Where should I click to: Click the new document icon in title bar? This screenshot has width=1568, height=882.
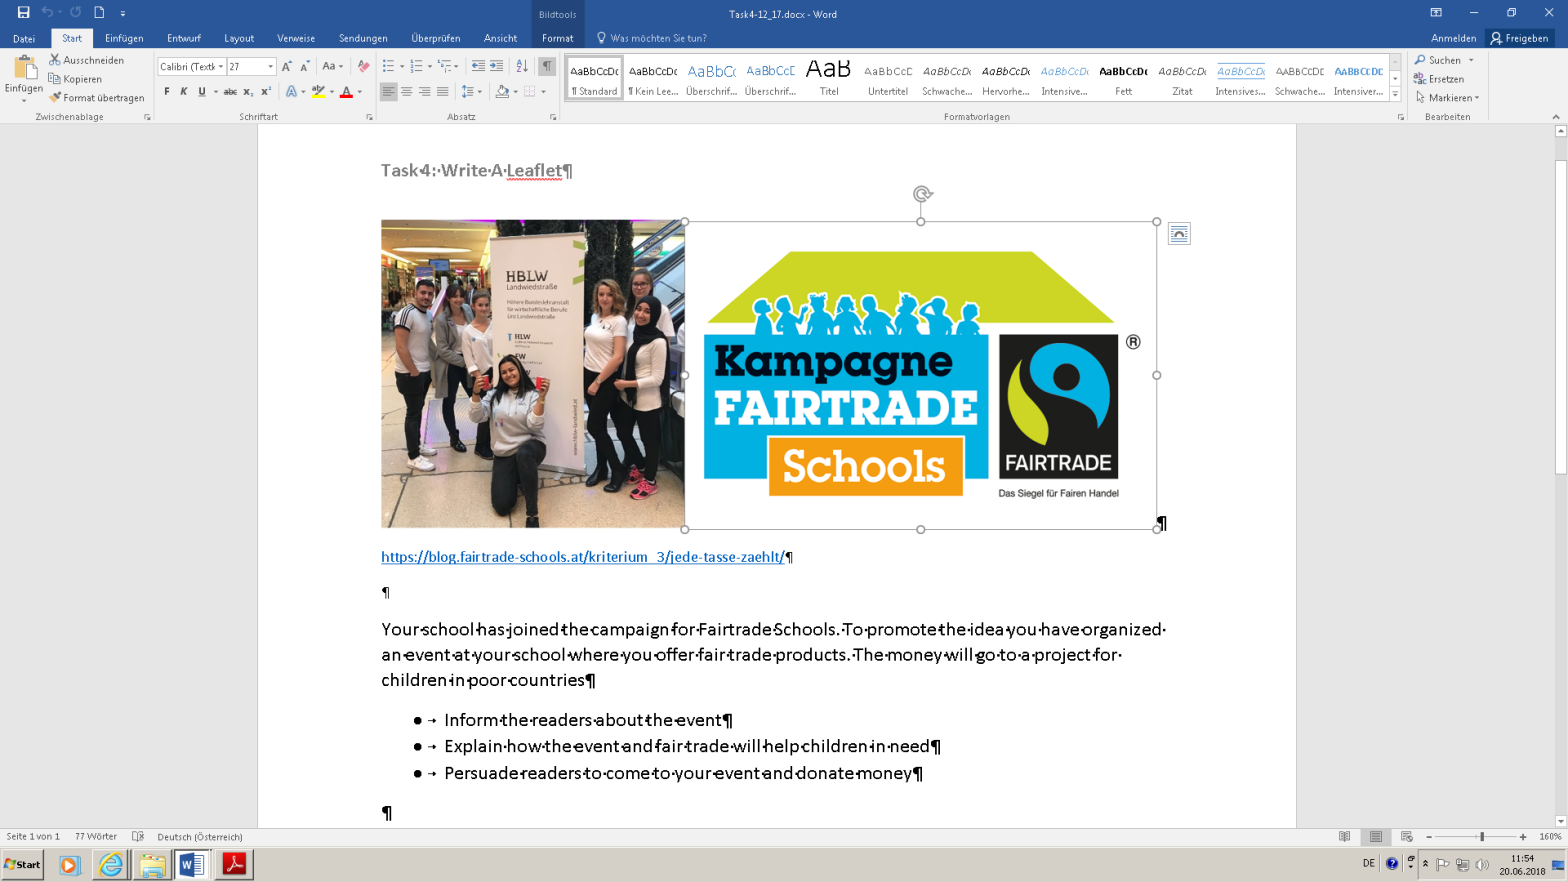99,13
